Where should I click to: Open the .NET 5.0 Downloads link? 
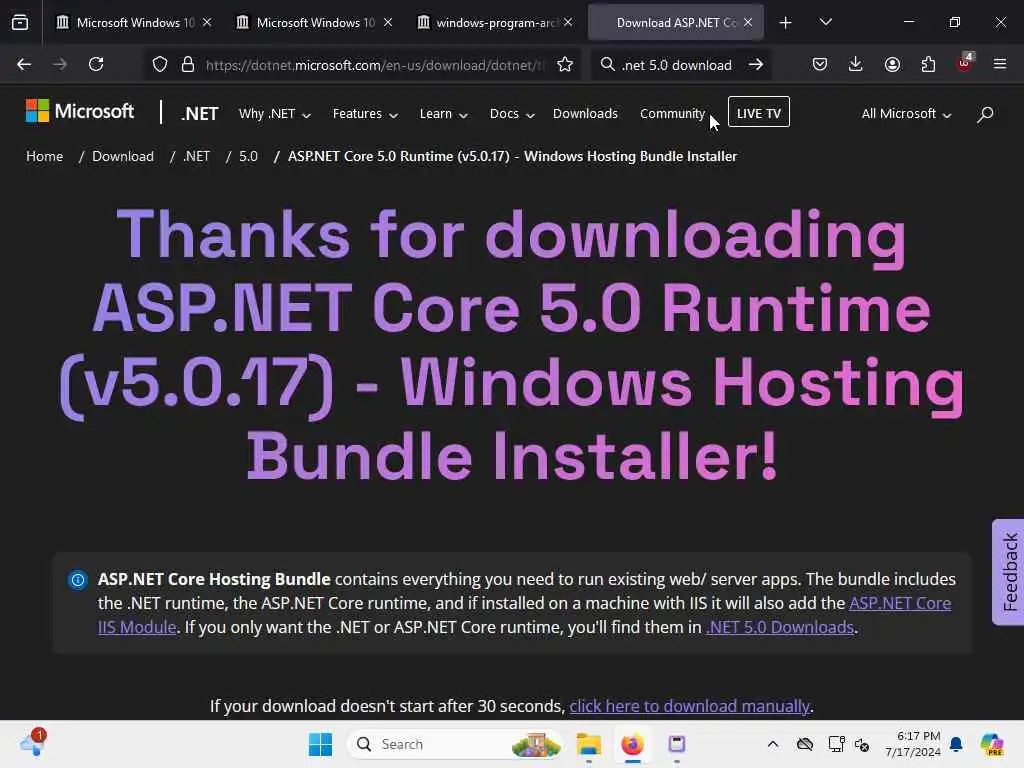tap(780, 627)
